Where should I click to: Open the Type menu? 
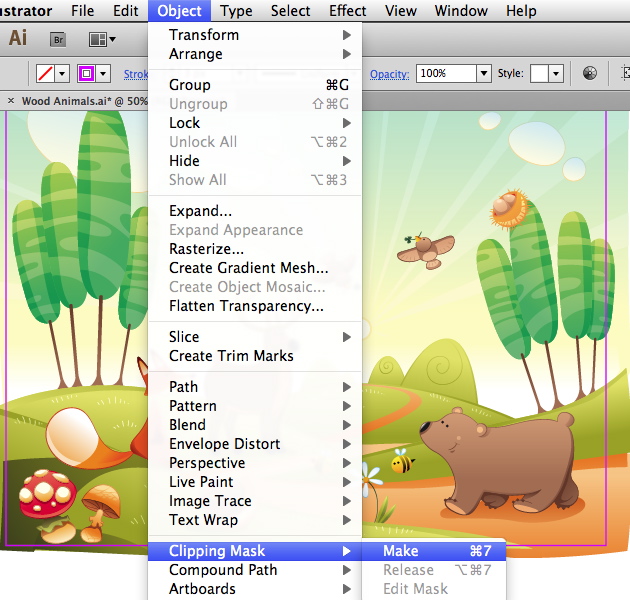(x=236, y=11)
